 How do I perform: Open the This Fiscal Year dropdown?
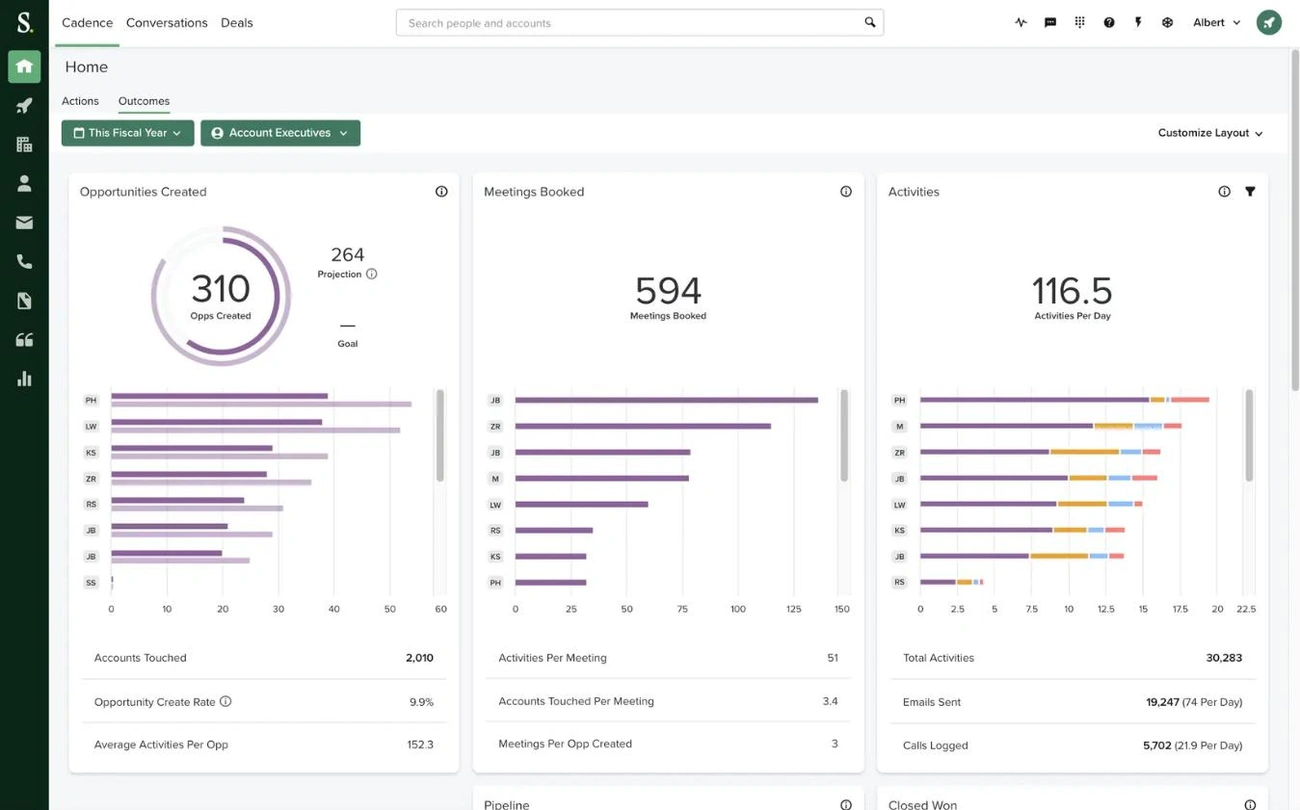click(127, 132)
